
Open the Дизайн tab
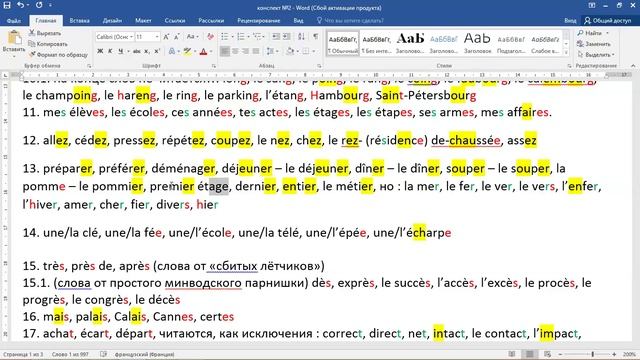coord(112,20)
